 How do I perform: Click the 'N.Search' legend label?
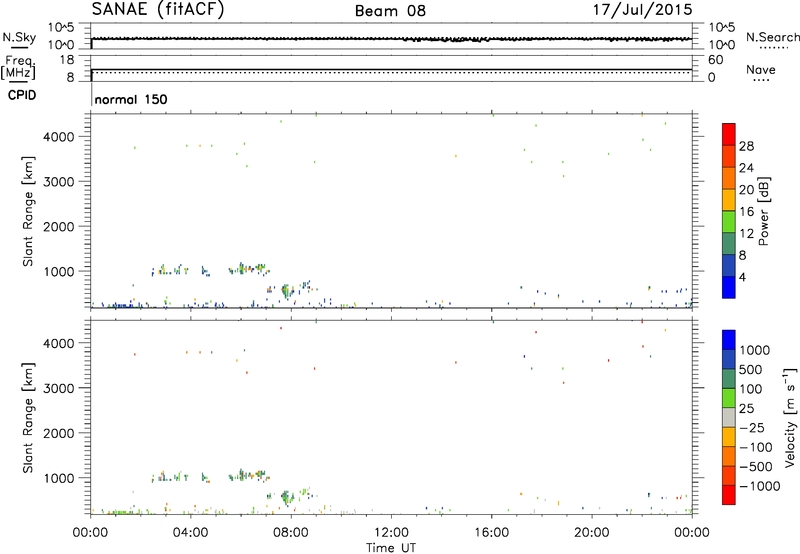(772, 37)
